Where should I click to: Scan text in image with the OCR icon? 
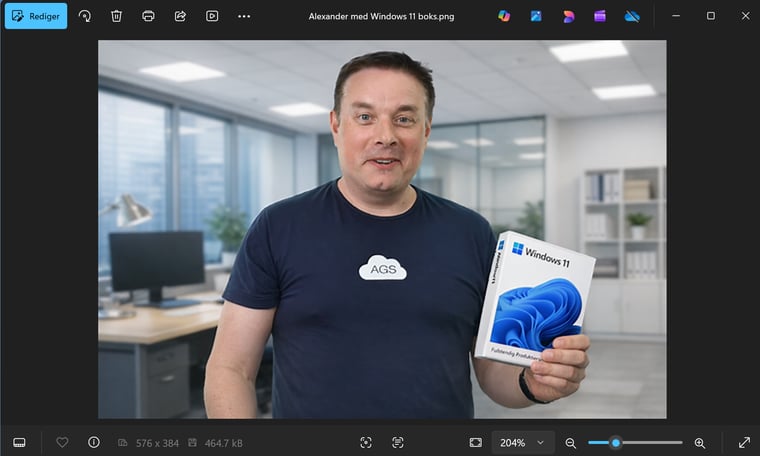pos(397,442)
